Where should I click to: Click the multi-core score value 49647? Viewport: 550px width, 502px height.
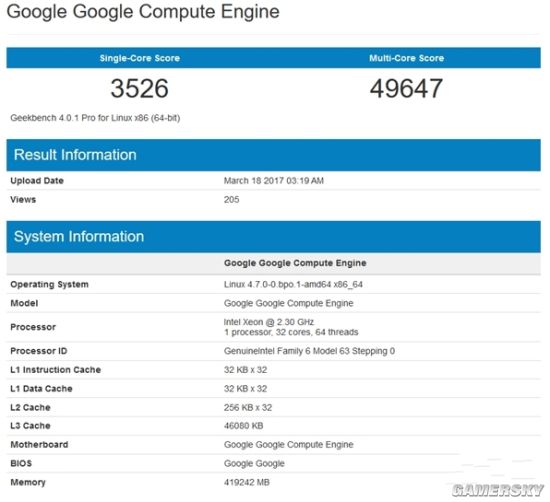pos(406,88)
